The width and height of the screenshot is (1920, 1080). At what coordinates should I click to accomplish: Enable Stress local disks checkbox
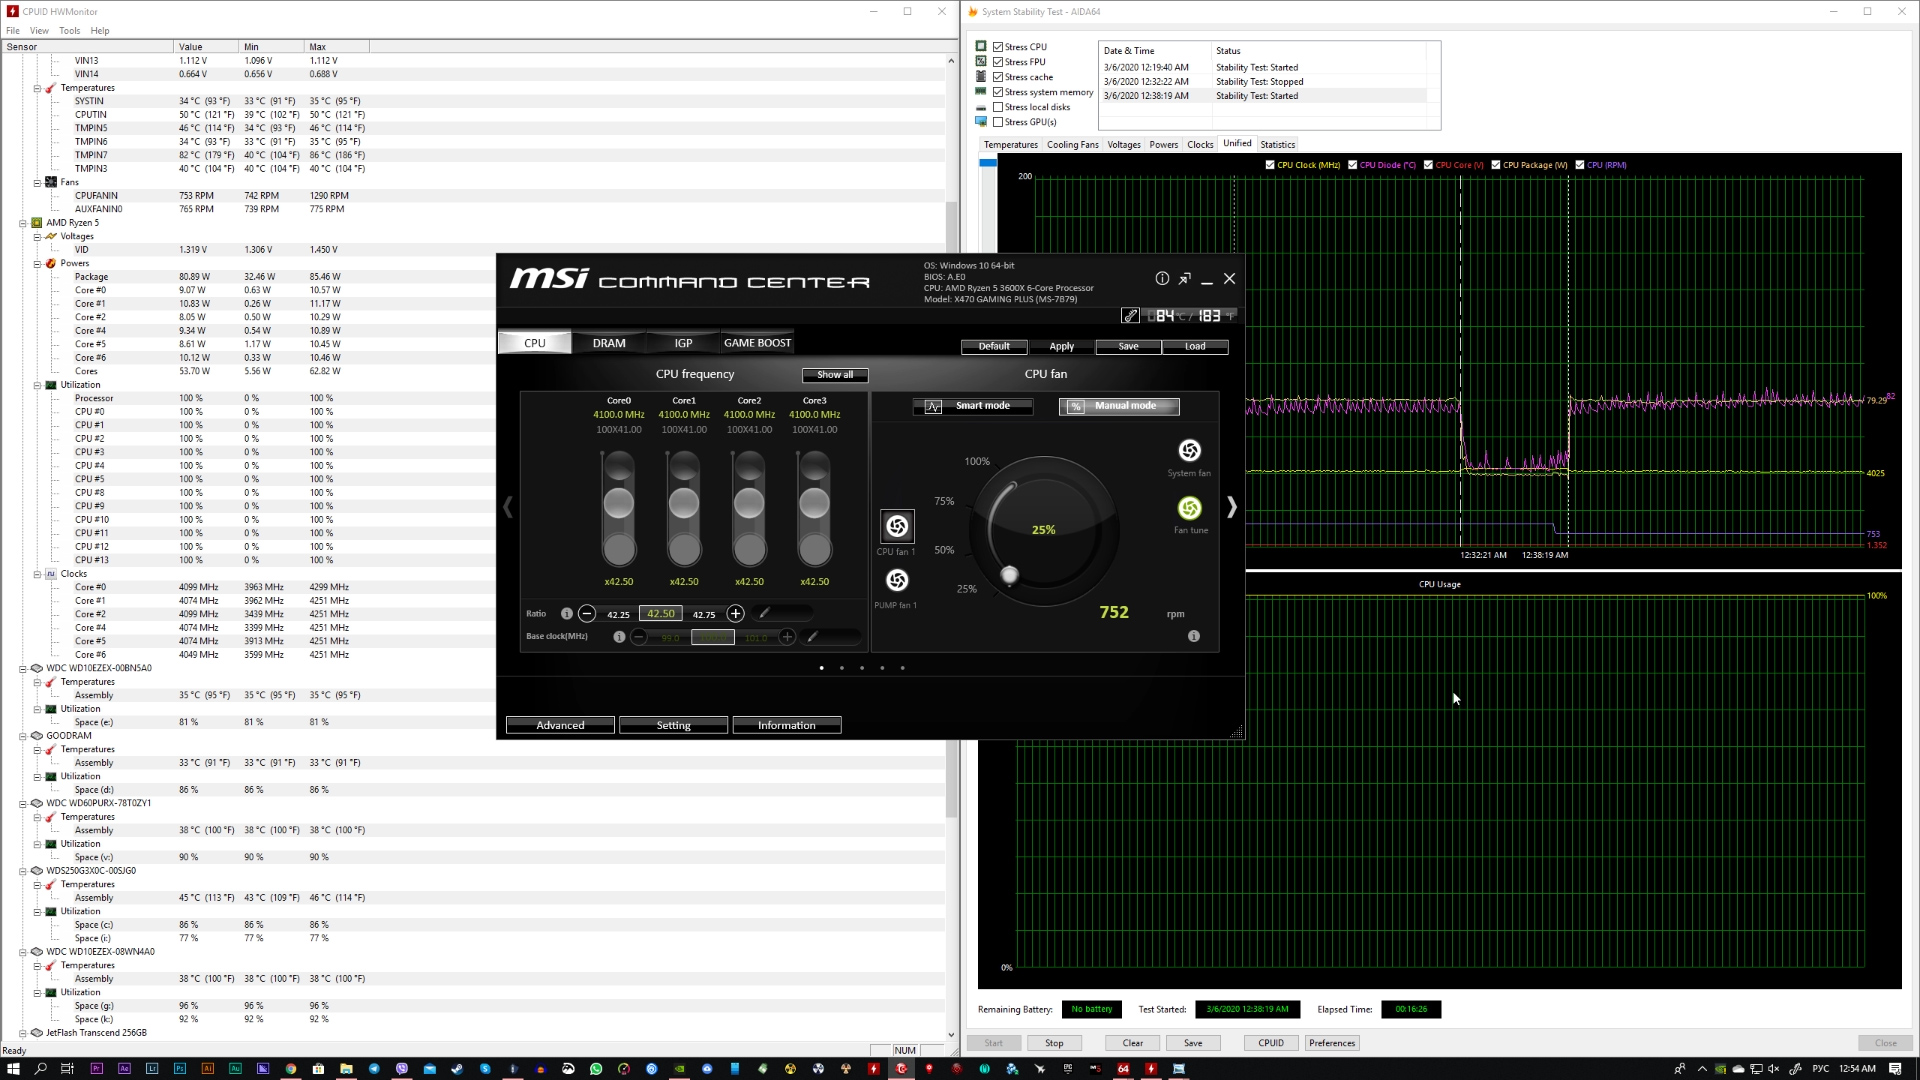tap(998, 107)
